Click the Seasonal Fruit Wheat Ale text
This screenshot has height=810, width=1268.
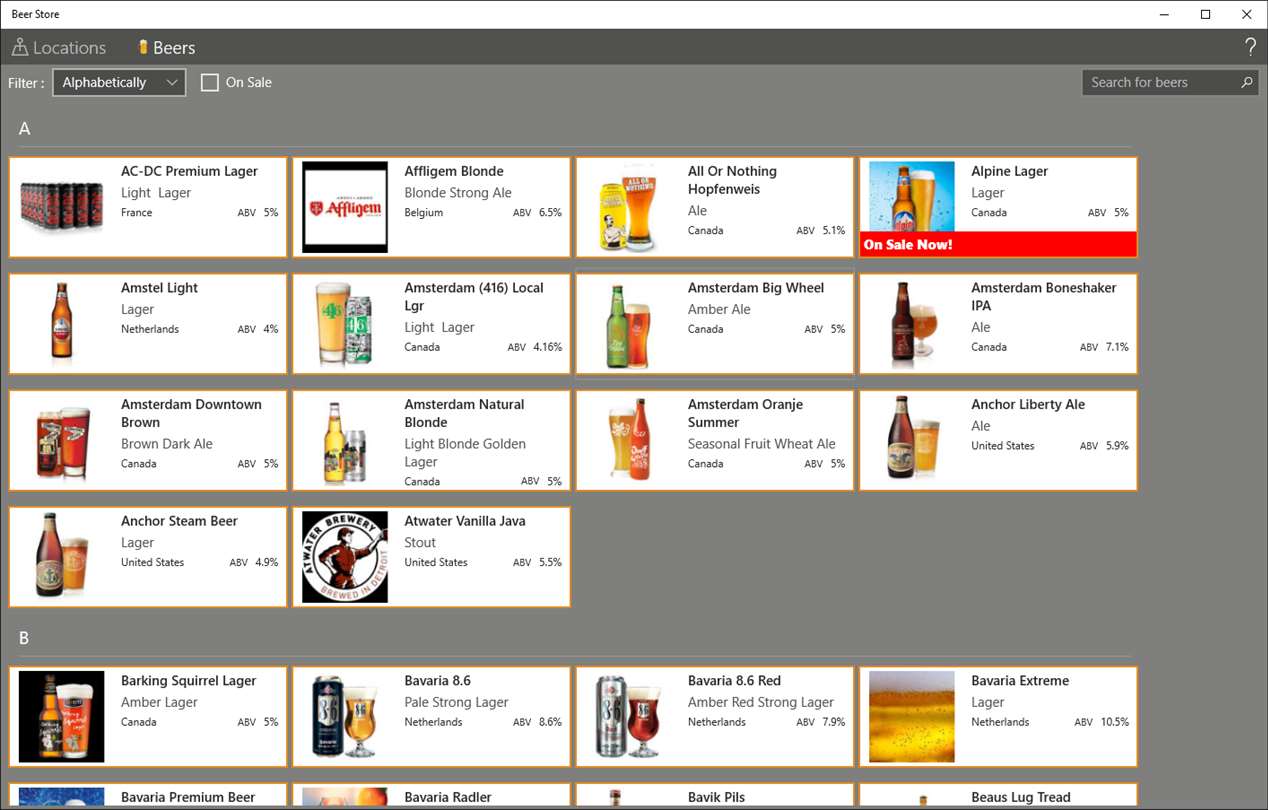(761, 444)
